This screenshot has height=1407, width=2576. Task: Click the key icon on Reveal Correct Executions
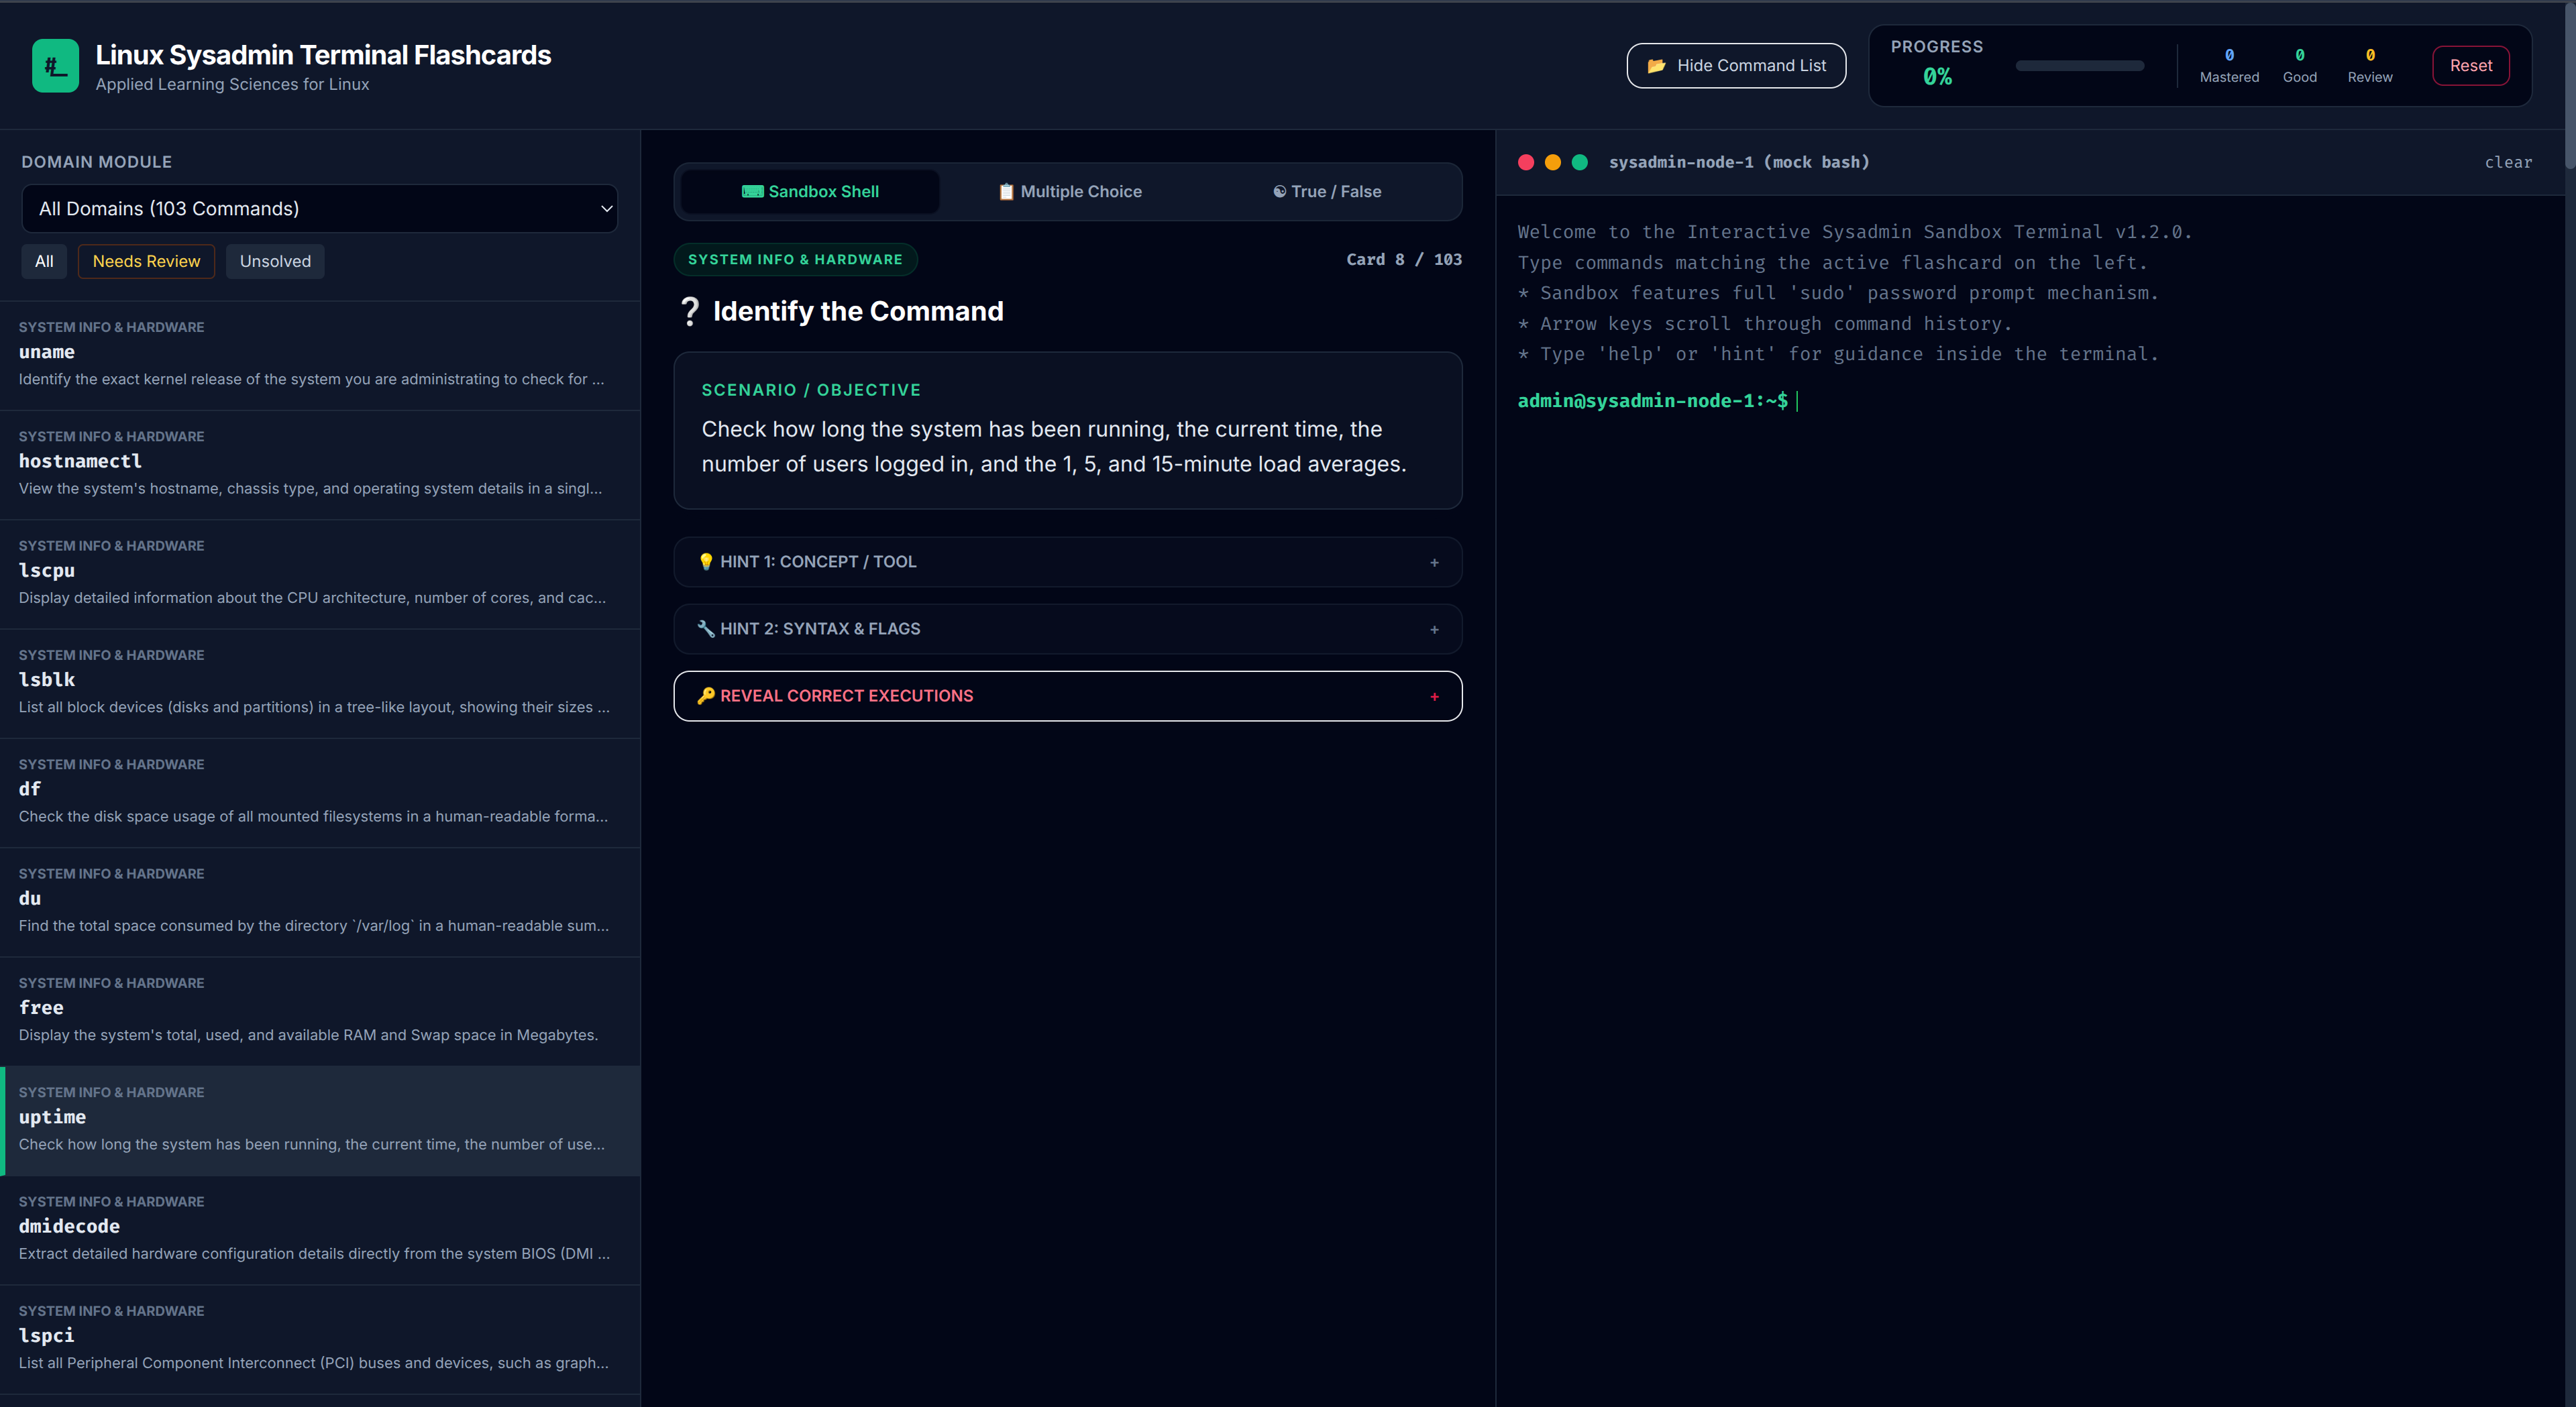(x=706, y=696)
